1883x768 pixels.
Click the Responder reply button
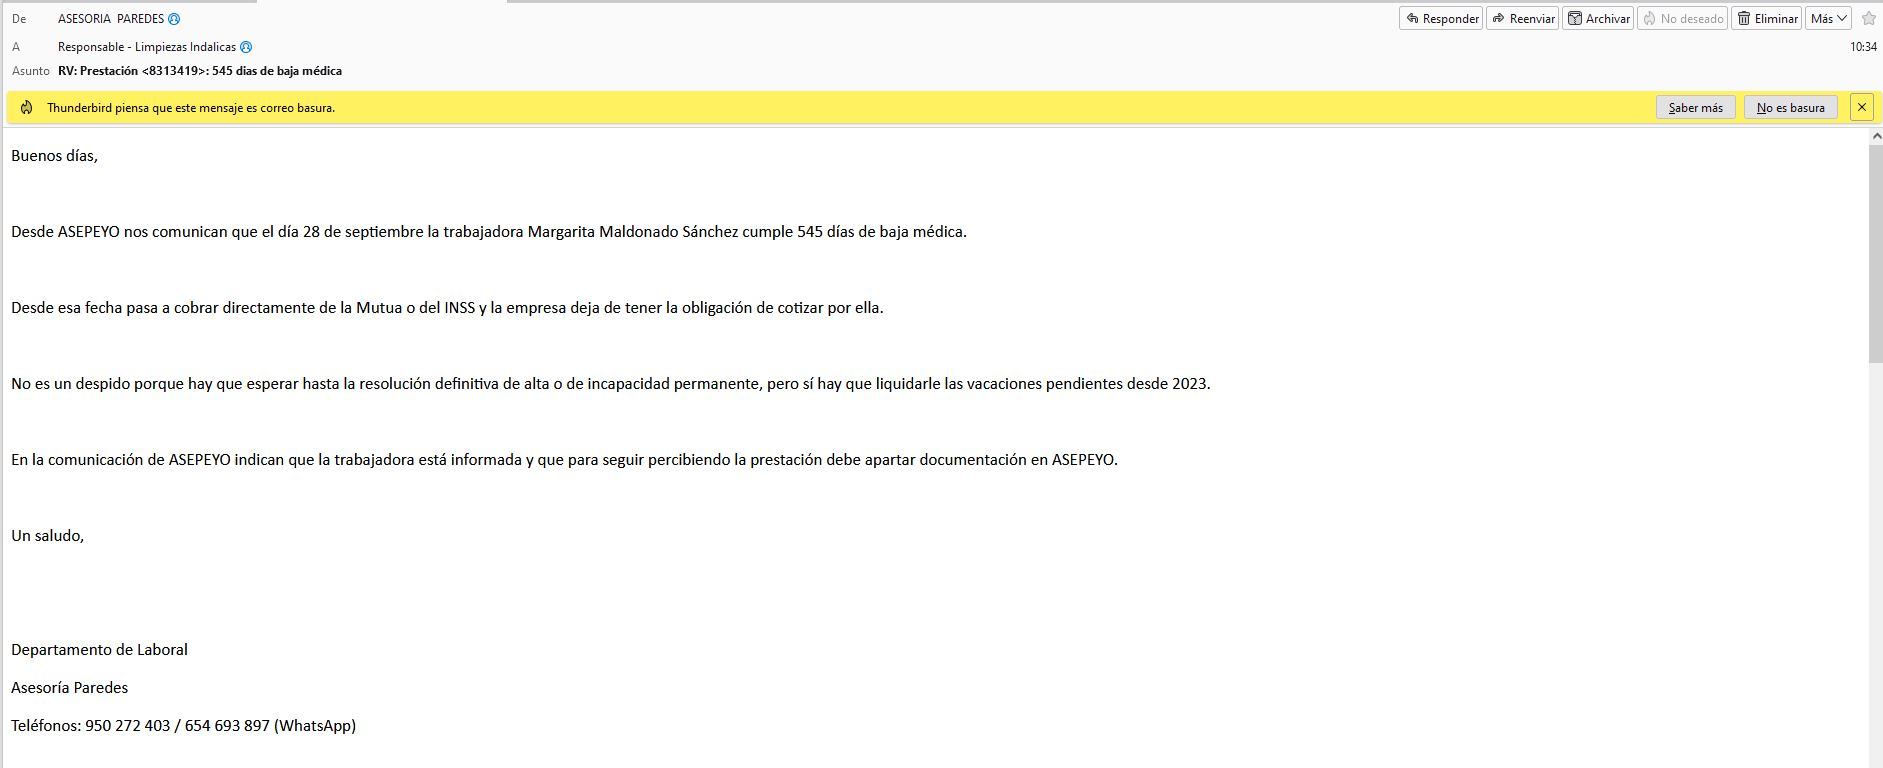tap(1441, 18)
